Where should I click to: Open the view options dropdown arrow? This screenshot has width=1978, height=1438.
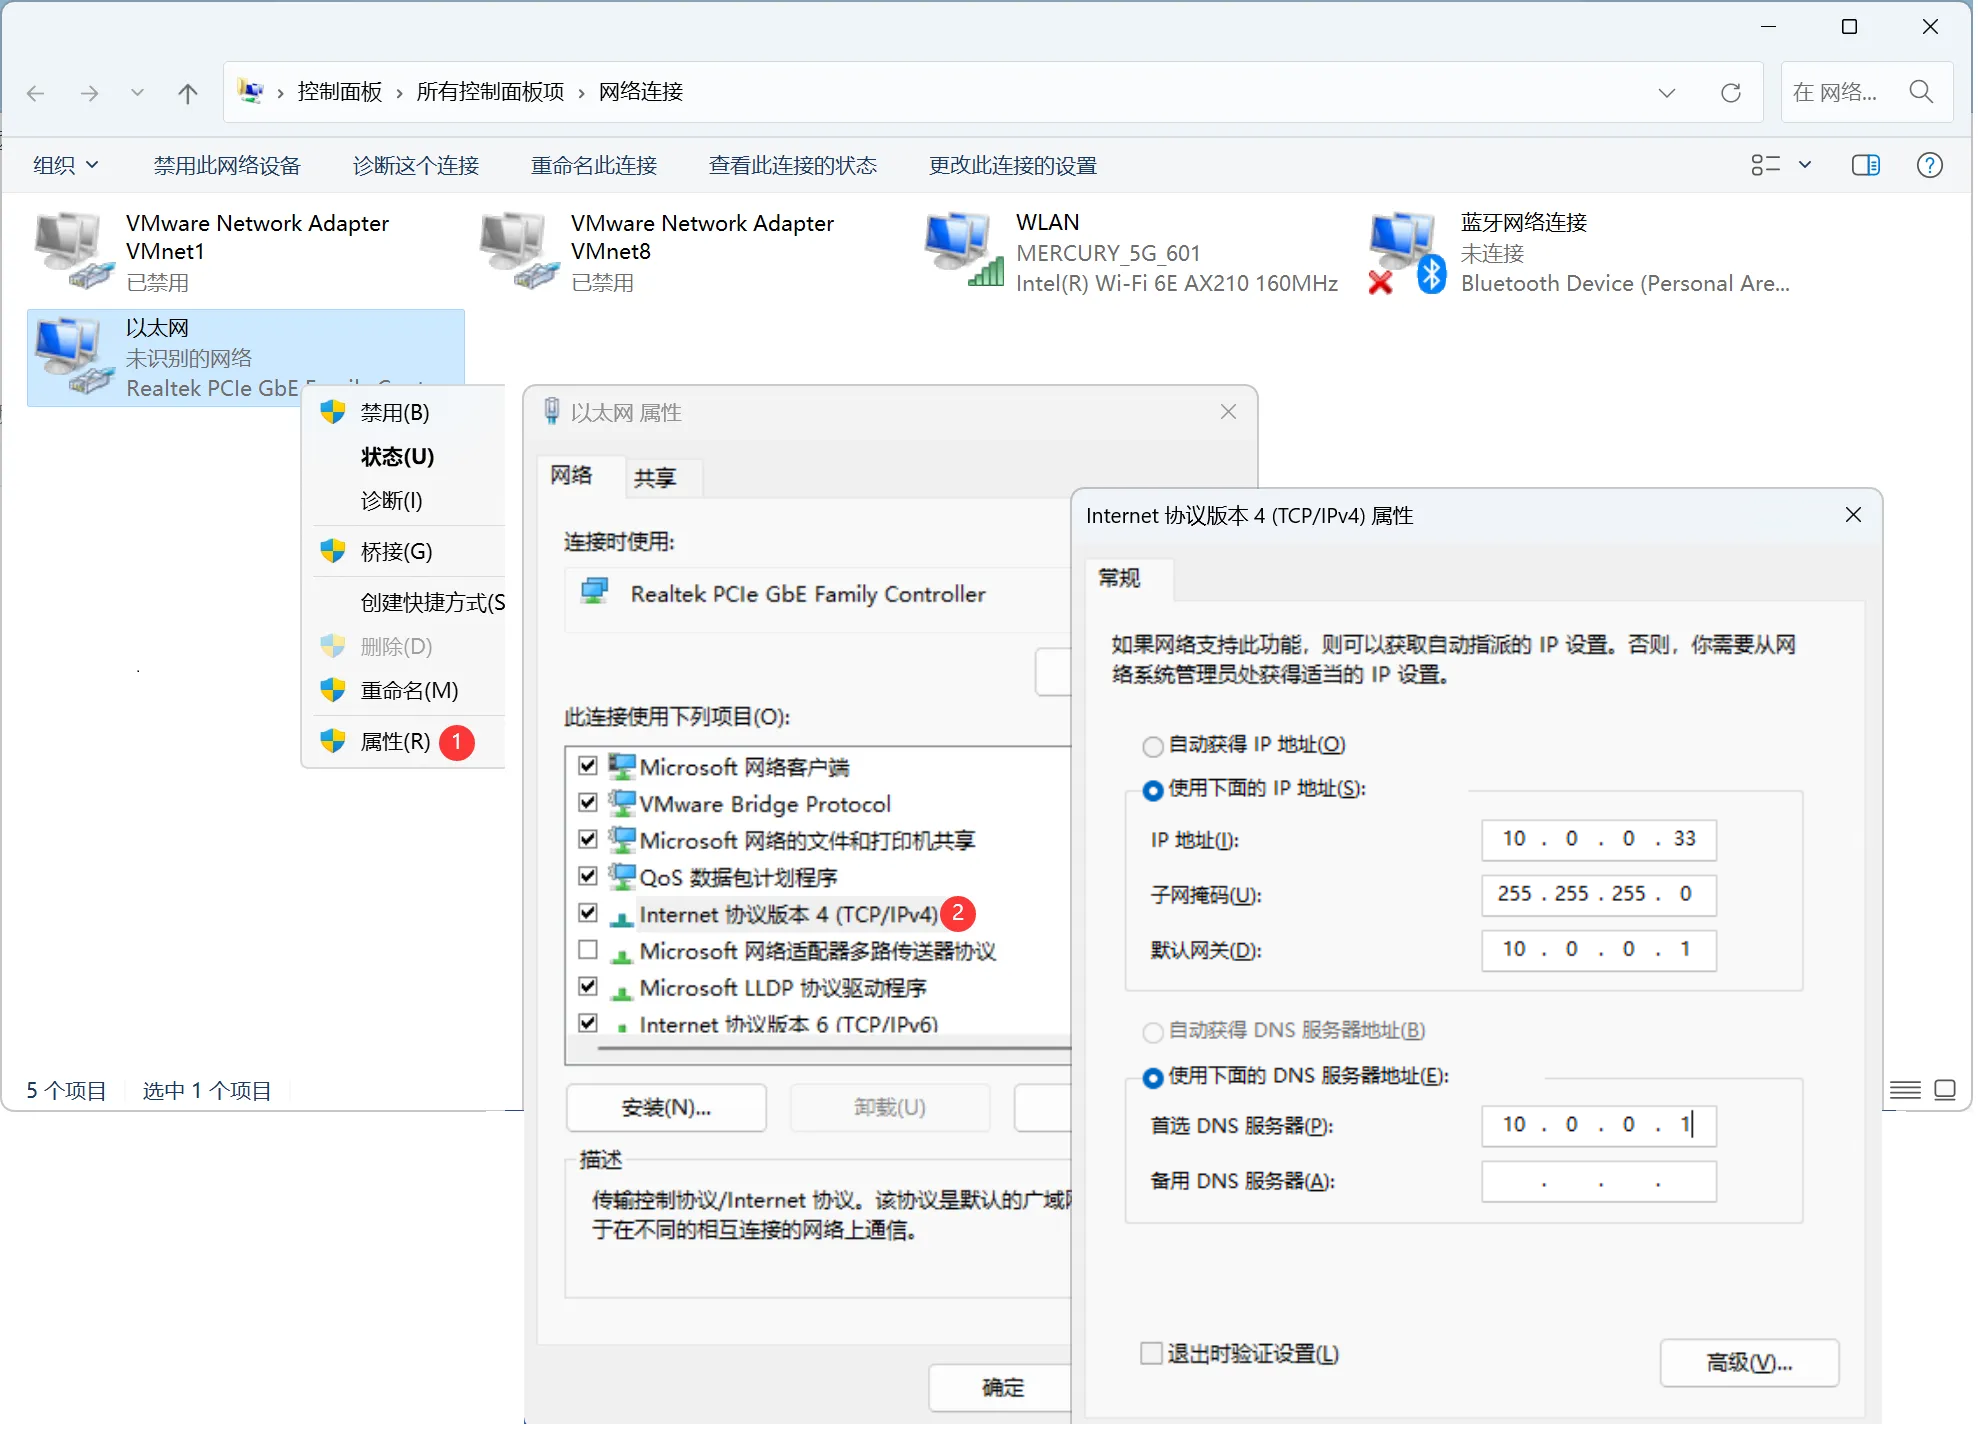1805,165
